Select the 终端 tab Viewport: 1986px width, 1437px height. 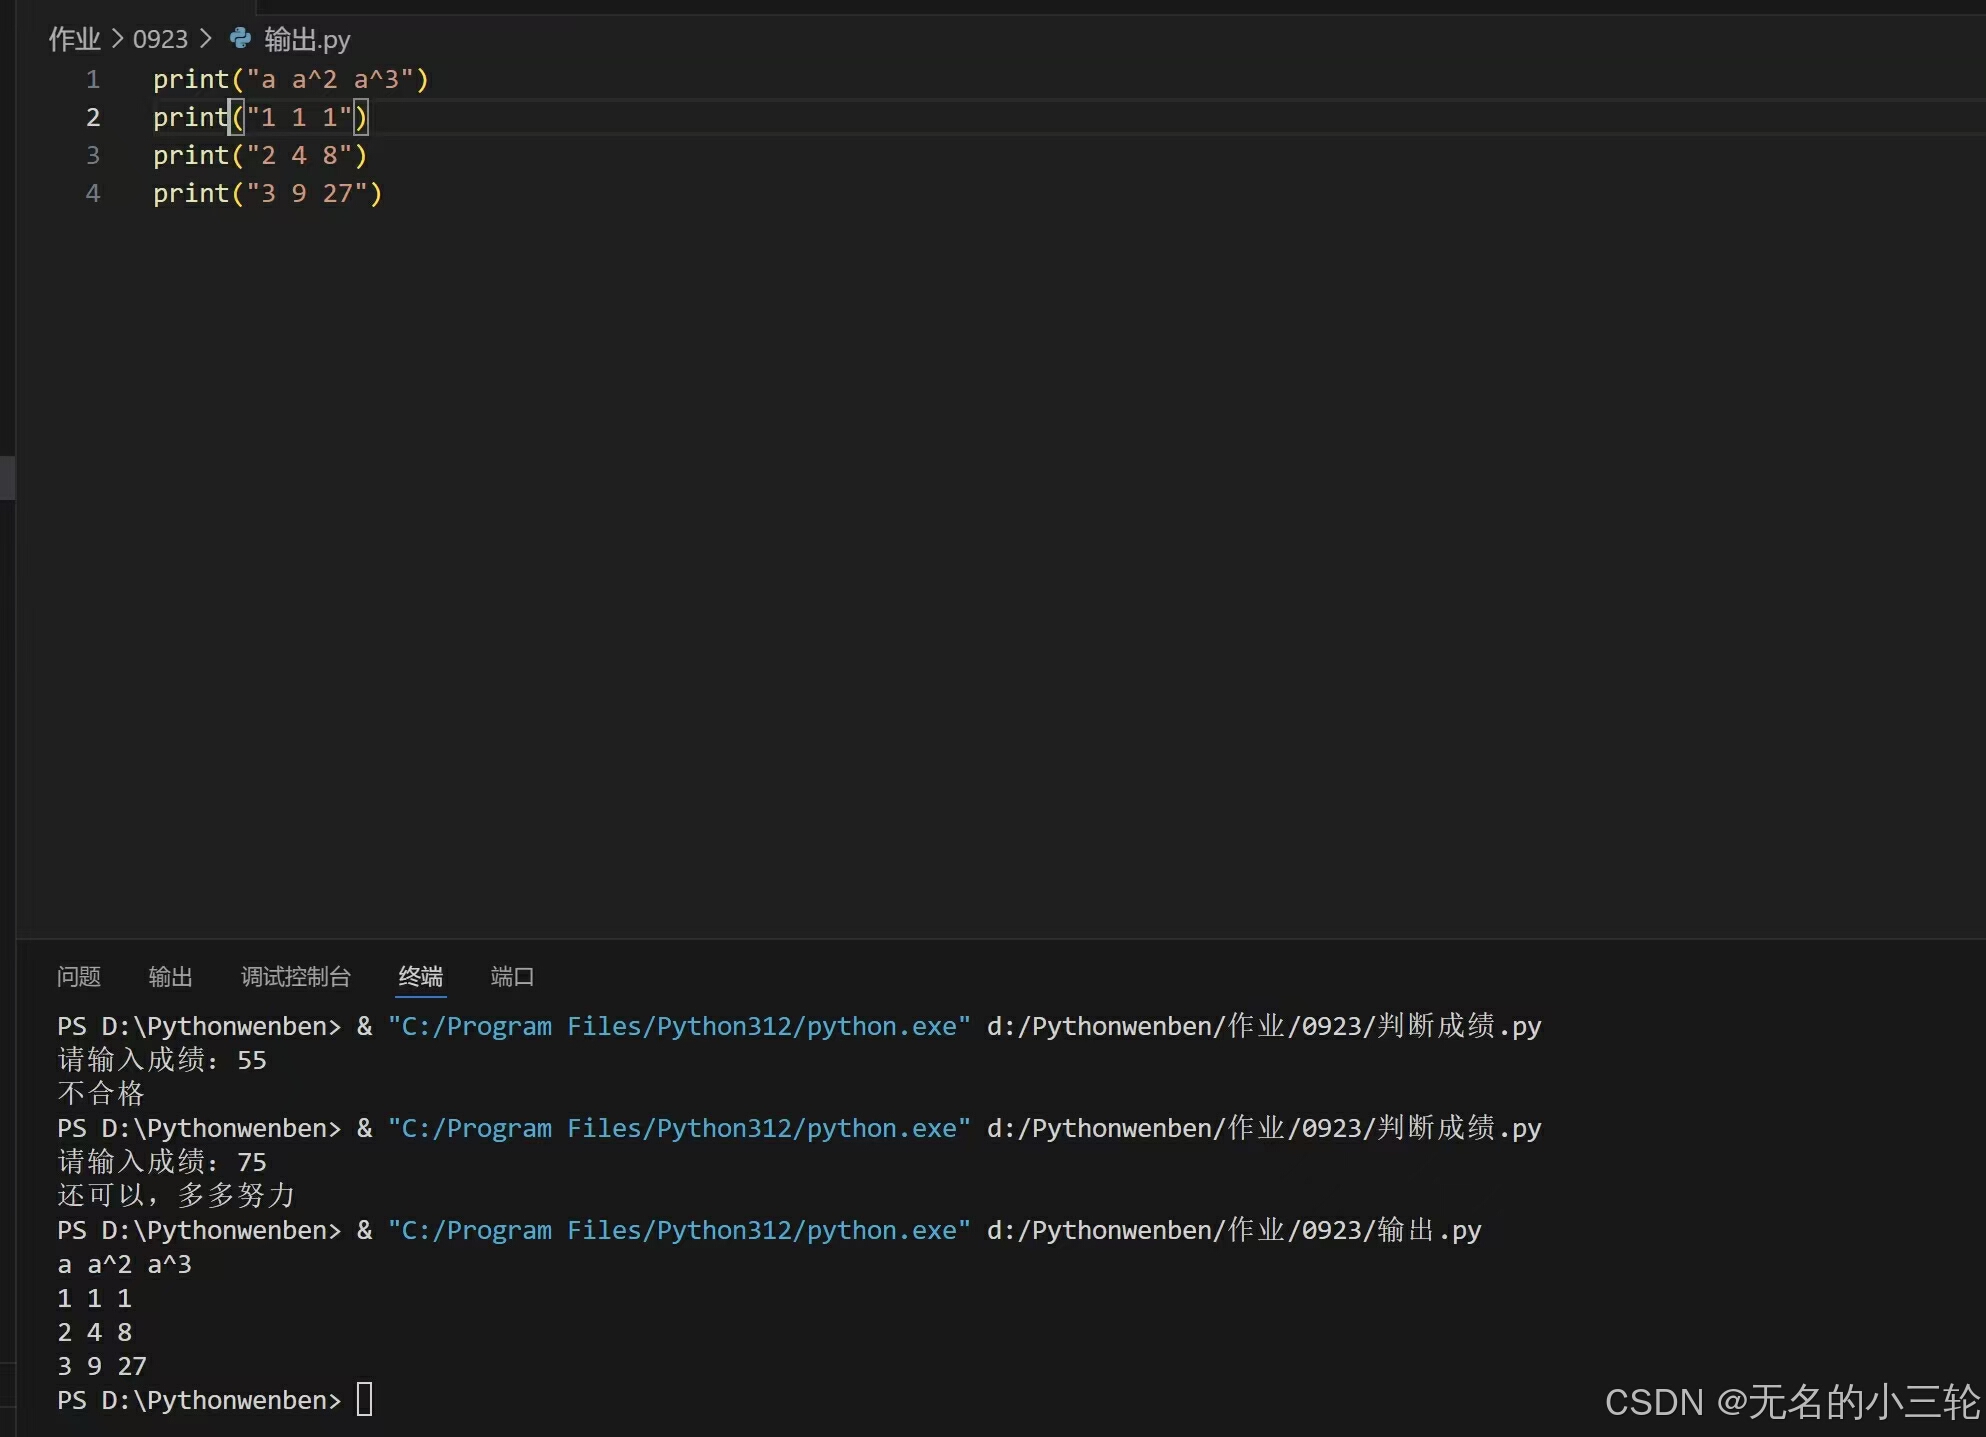420,976
